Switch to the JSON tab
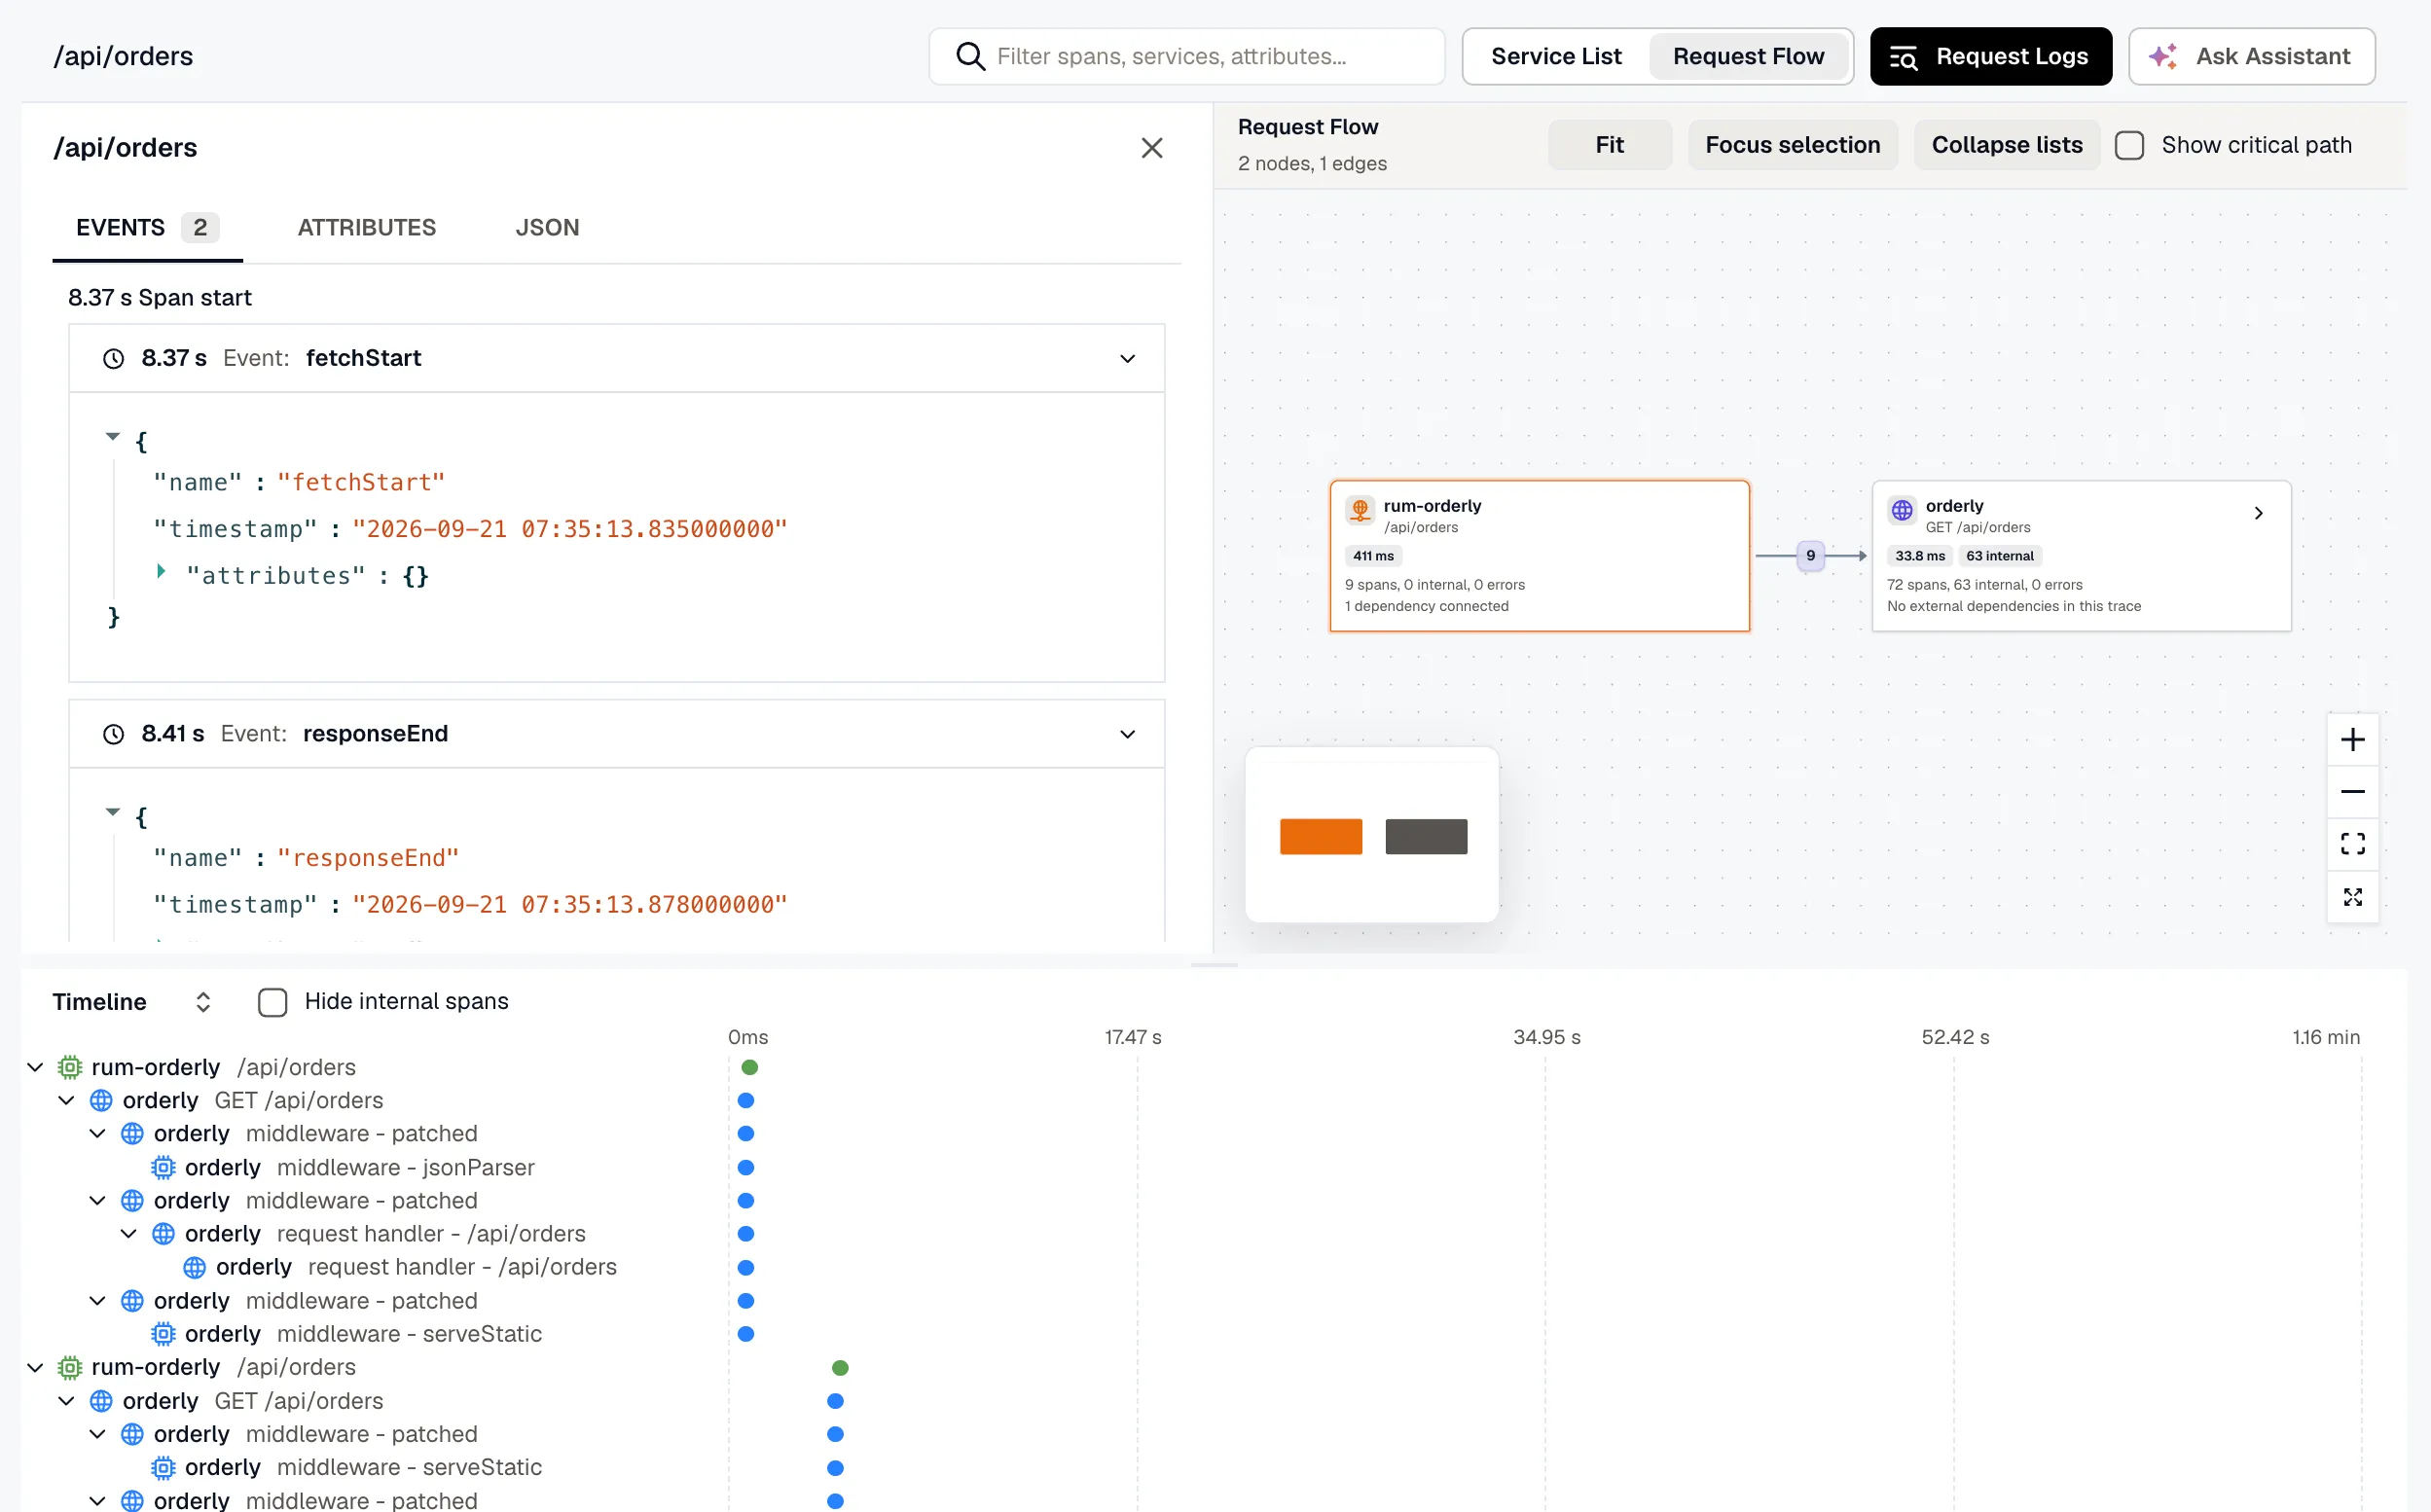This screenshot has height=1512, width=2431. coord(547,228)
